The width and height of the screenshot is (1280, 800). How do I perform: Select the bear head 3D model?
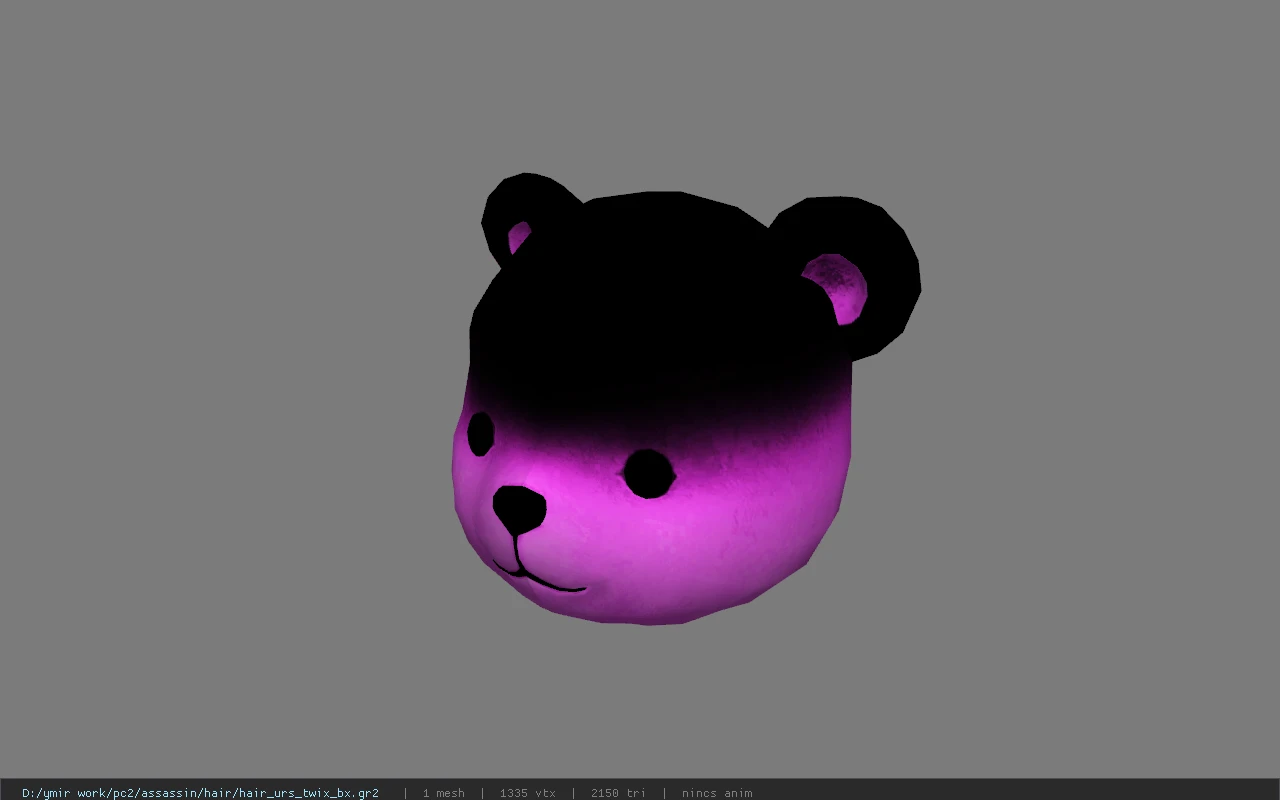click(685, 400)
